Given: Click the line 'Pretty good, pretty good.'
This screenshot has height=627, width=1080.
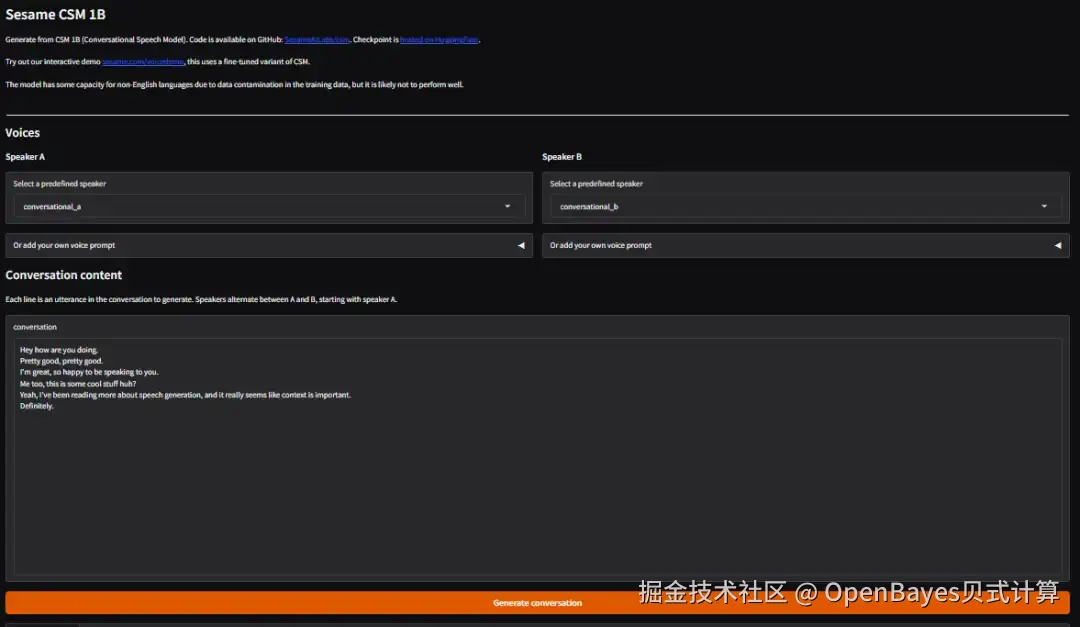Looking at the screenshot, I should (x=61, y=361).
